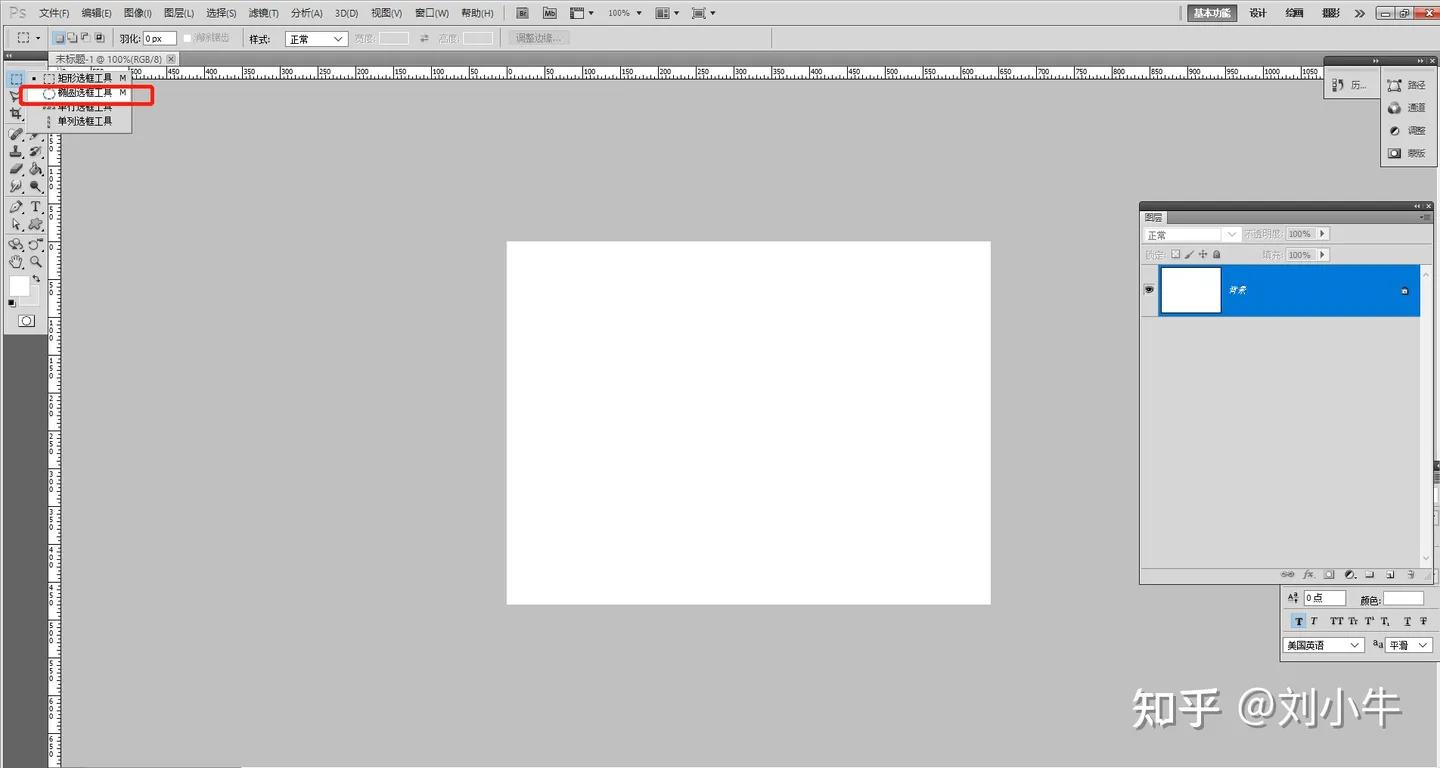Switch to the 设计 workspace
1440x768 pixels.
pos(1257,13)
